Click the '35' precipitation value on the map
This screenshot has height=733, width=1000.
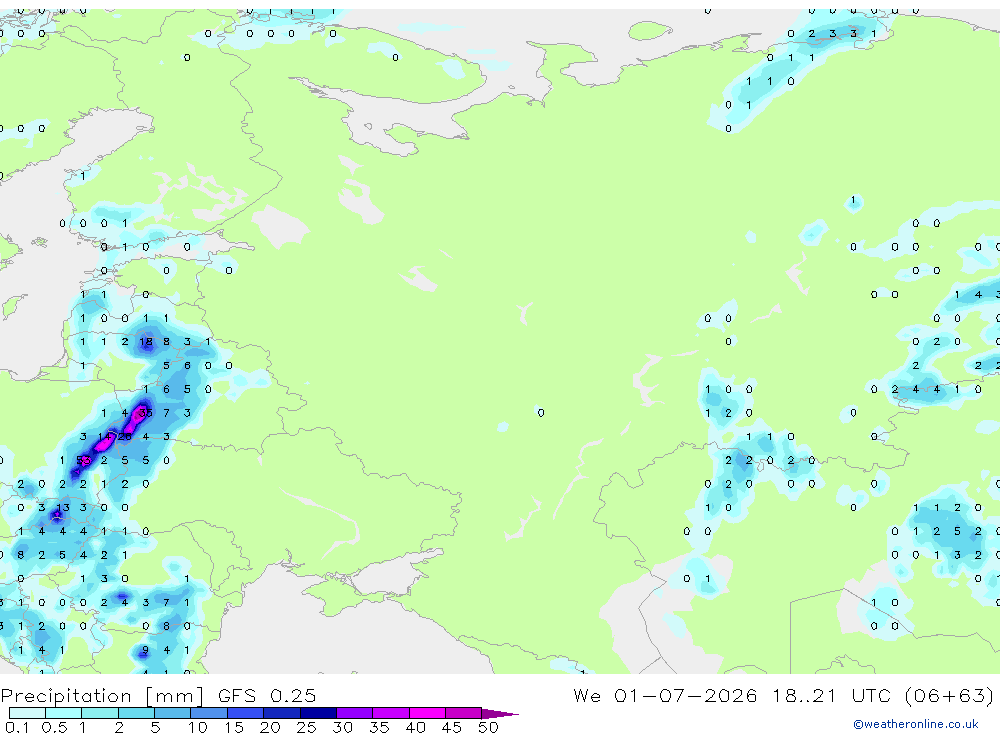(145, 413)
